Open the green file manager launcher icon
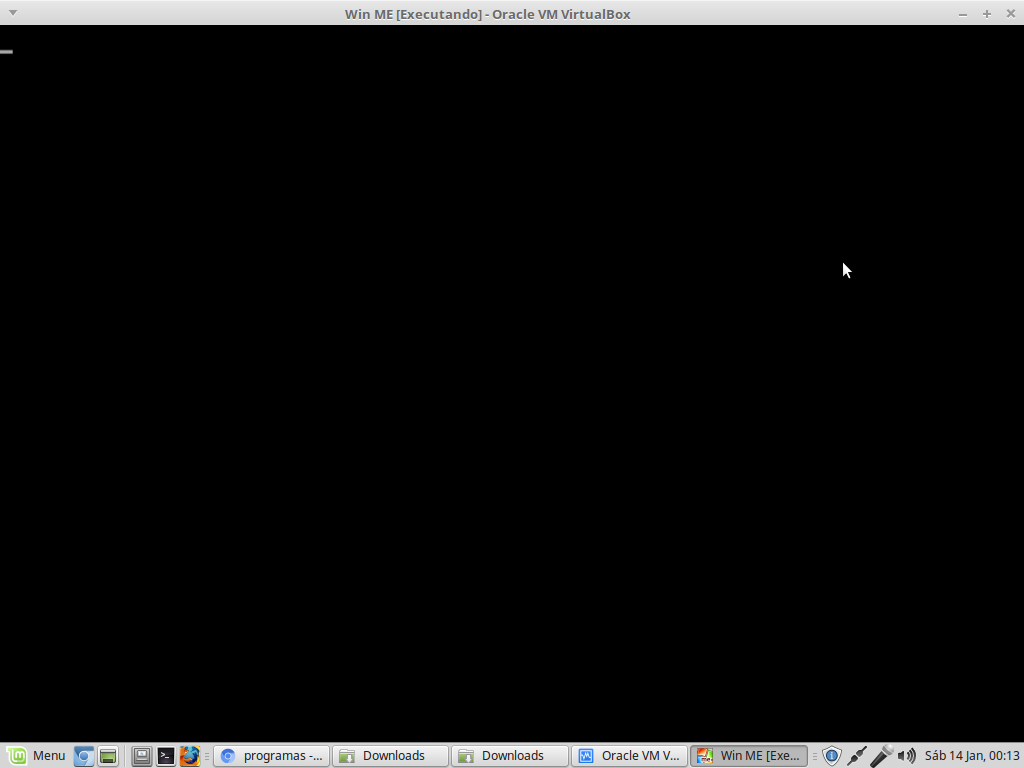Viewport: 1024px width, 768px height. [x=108, y=756]
